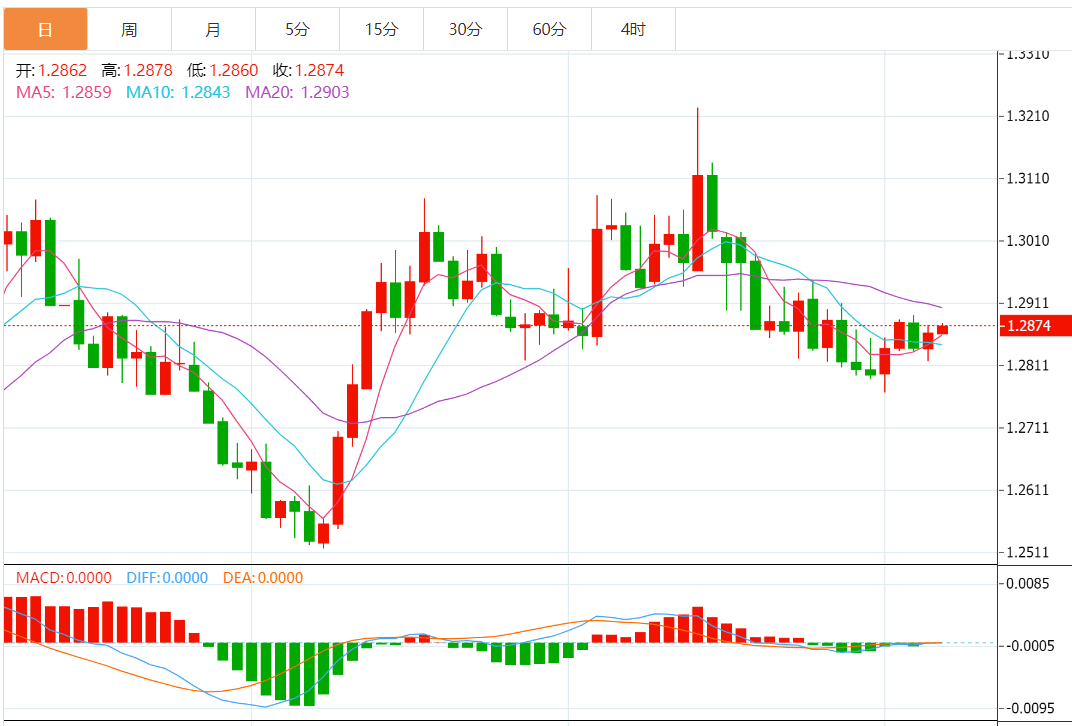Click the MACD: 0.0000 indicator label
The image size is (1072, 726).
pos(64,578)
